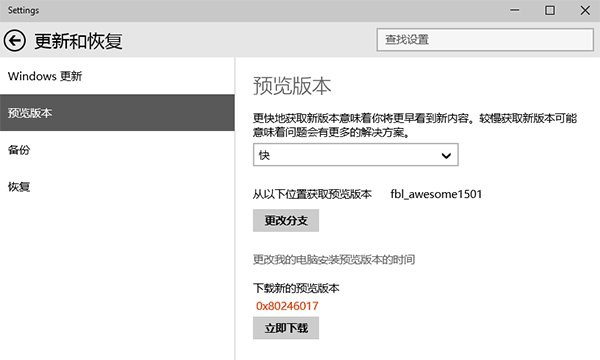Click the 更改我的电脑安装预览版本的时间 link
The width and height of the screenshot is (600, 360).
(334, 260)
